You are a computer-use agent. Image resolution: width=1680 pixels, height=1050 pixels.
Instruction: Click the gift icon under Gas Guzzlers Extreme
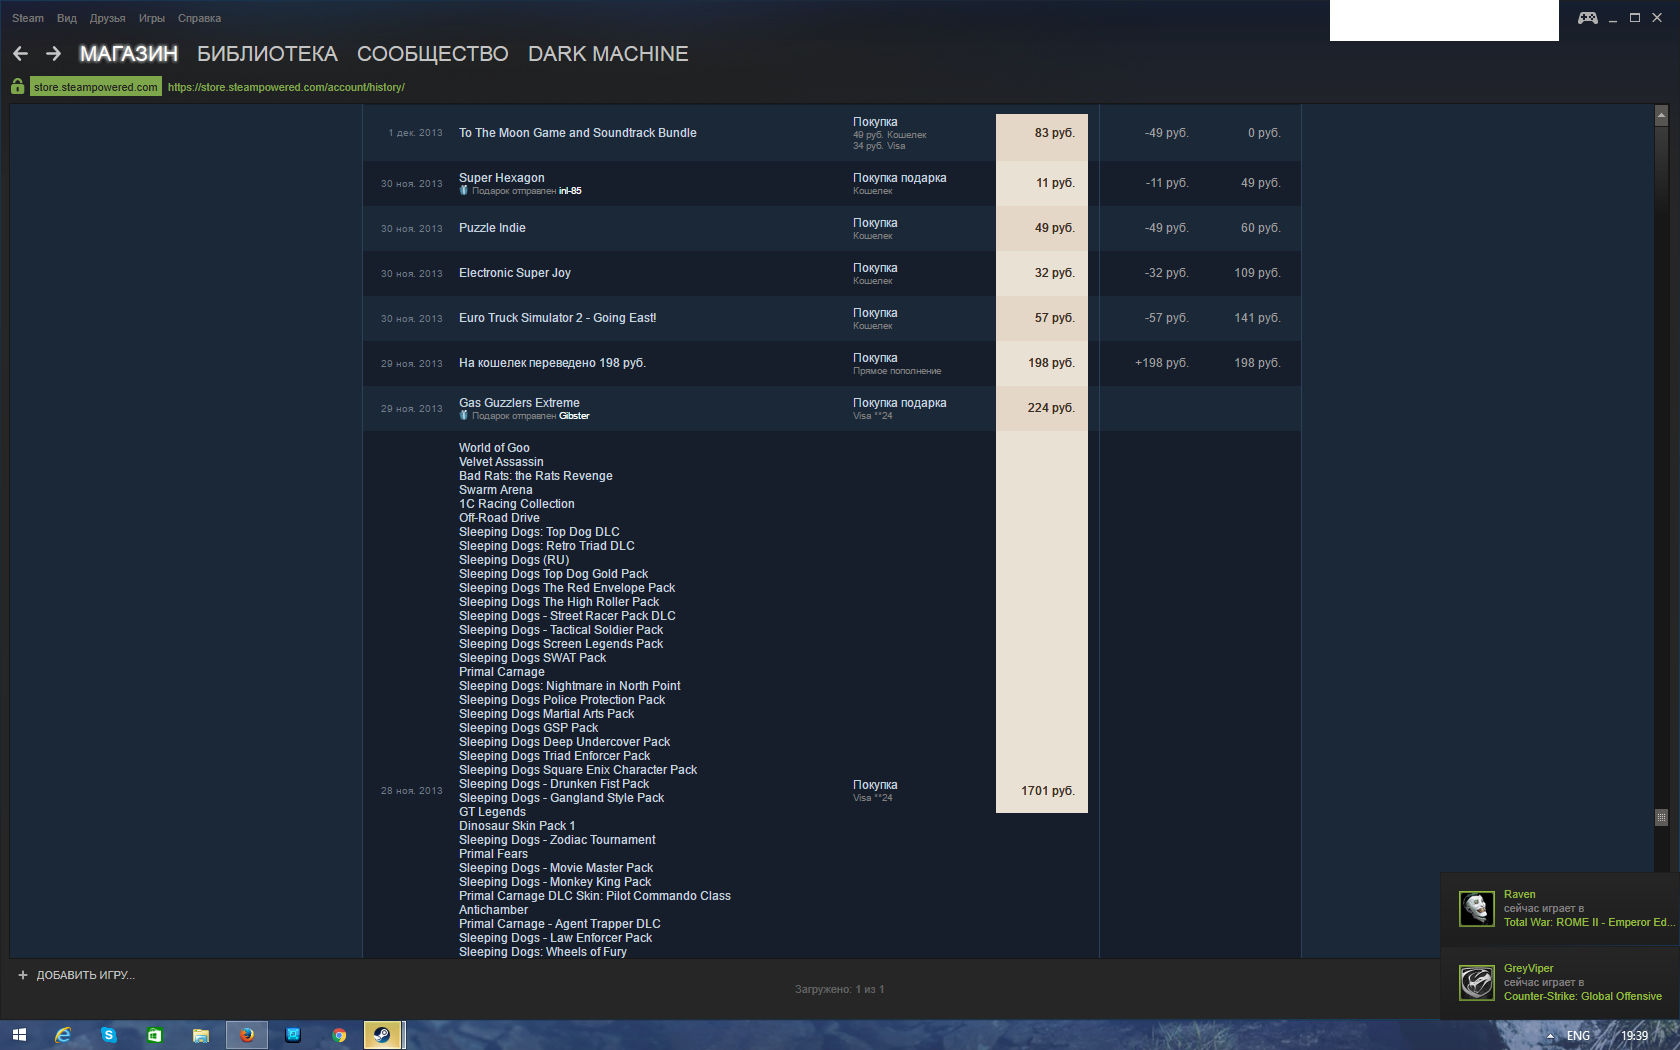tap(464, 416)
